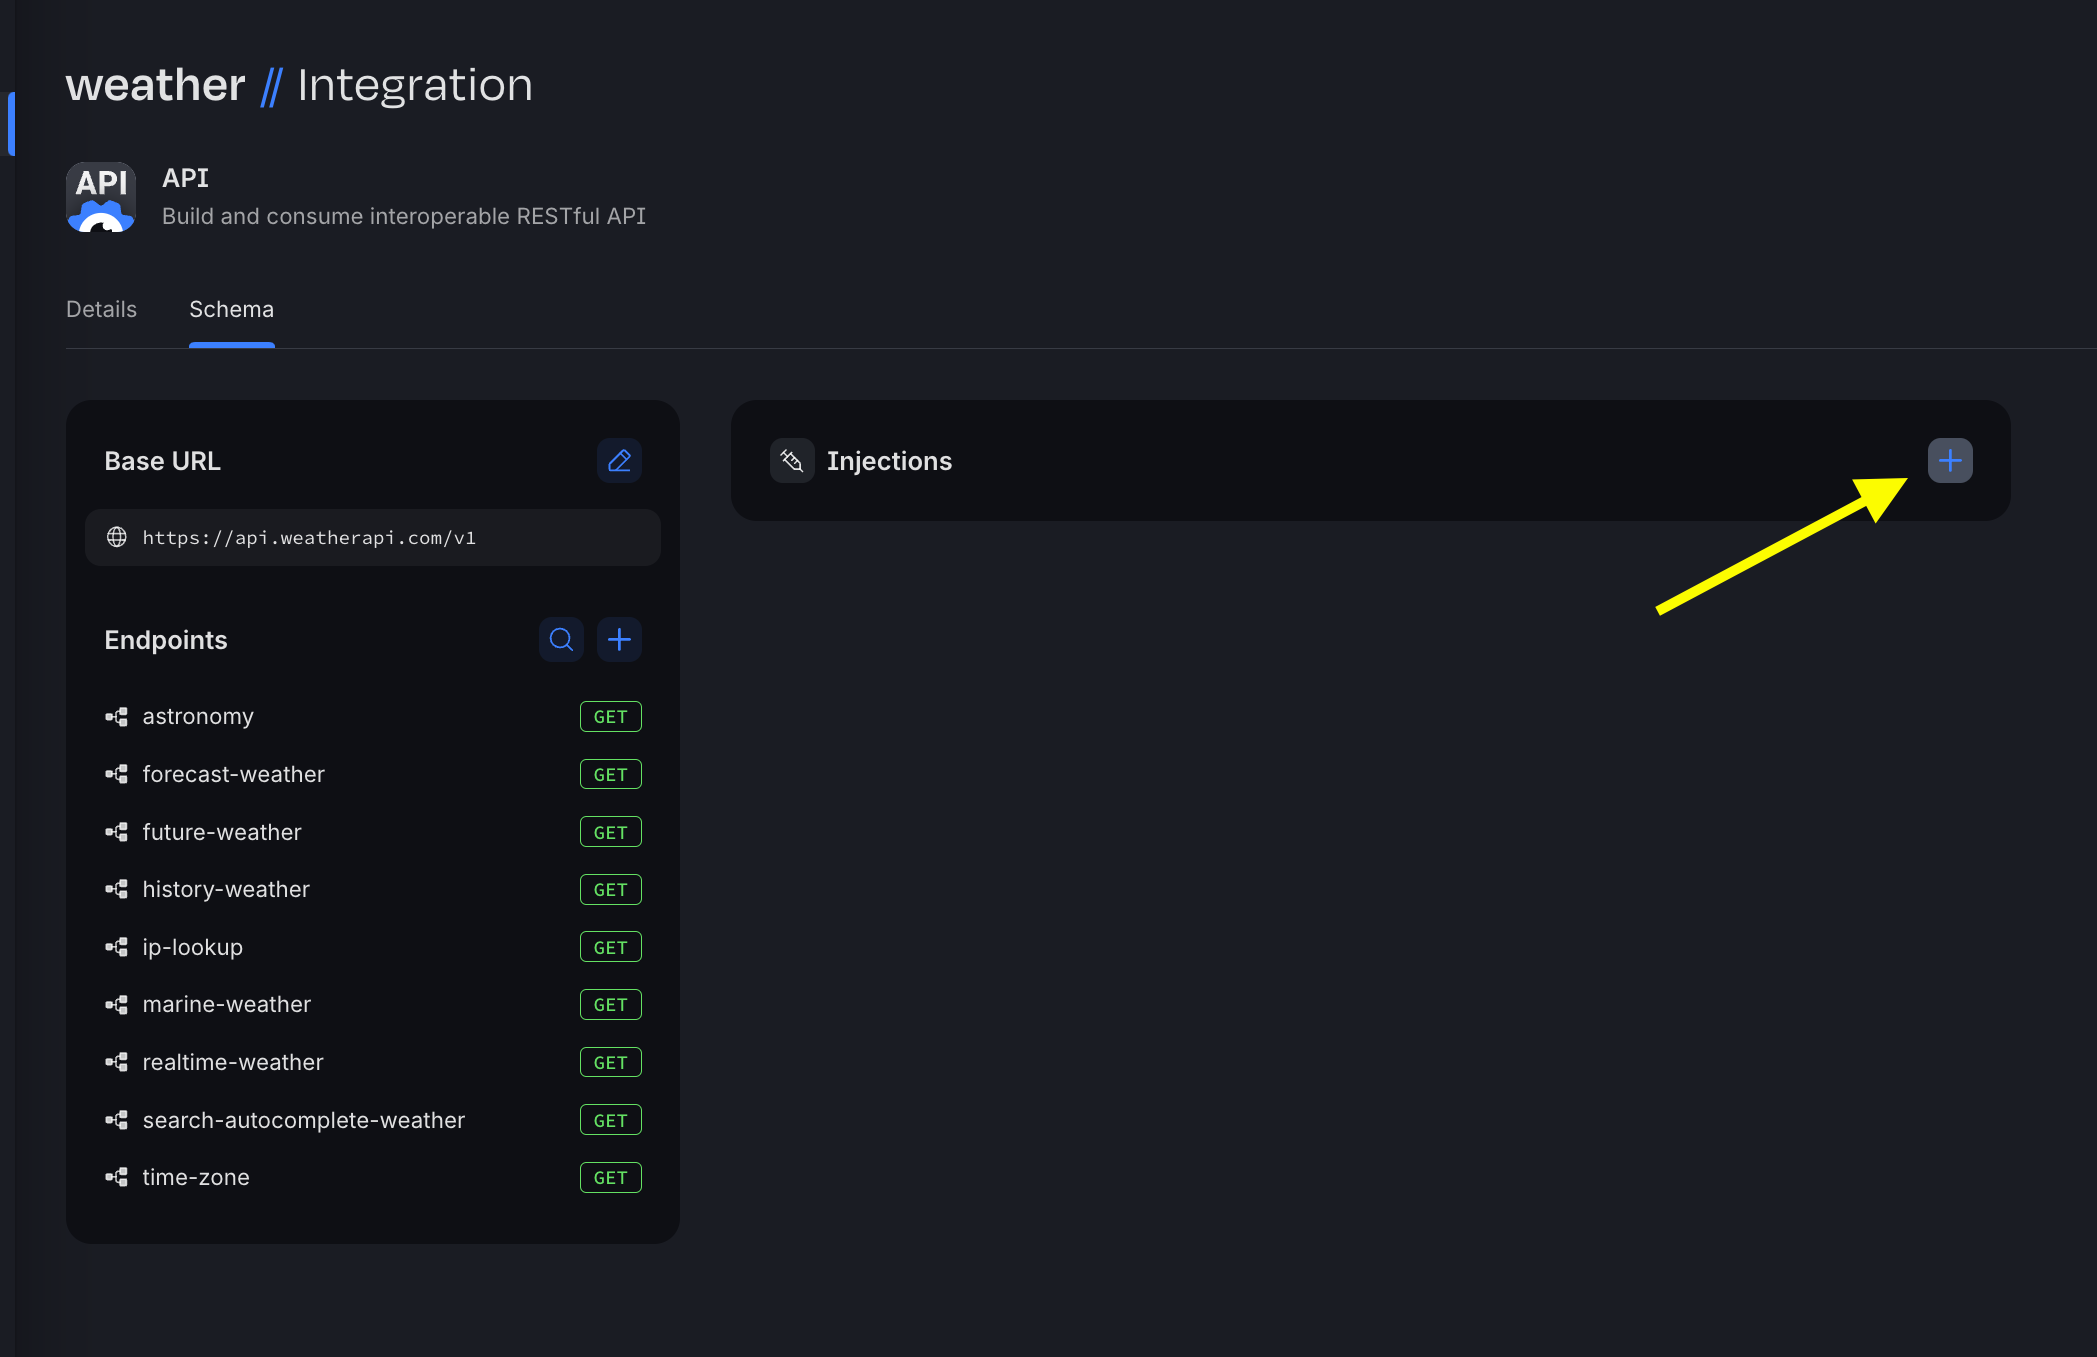Screen dimensions: 2097x1357
Task: Open the forecast-weather endpoint
Action: coord(233,775)
